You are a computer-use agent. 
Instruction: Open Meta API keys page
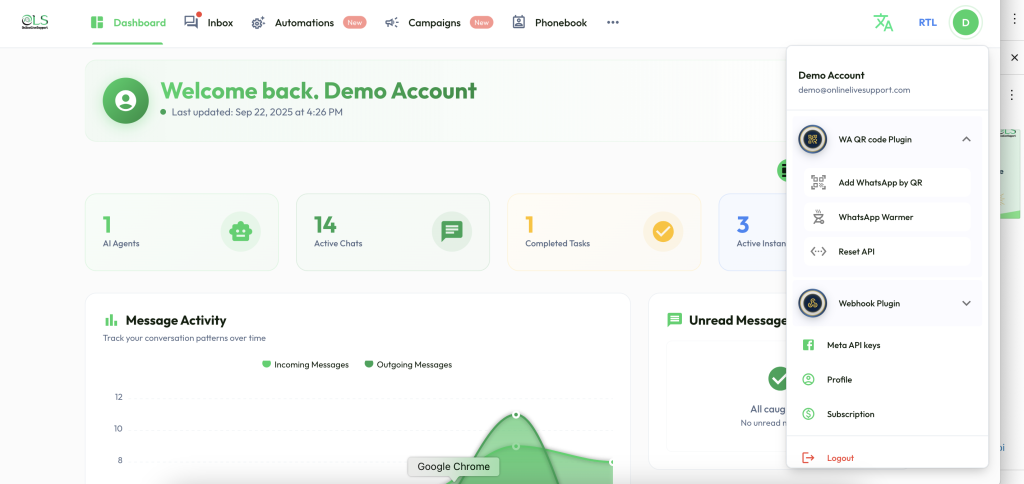click(853, 345)
